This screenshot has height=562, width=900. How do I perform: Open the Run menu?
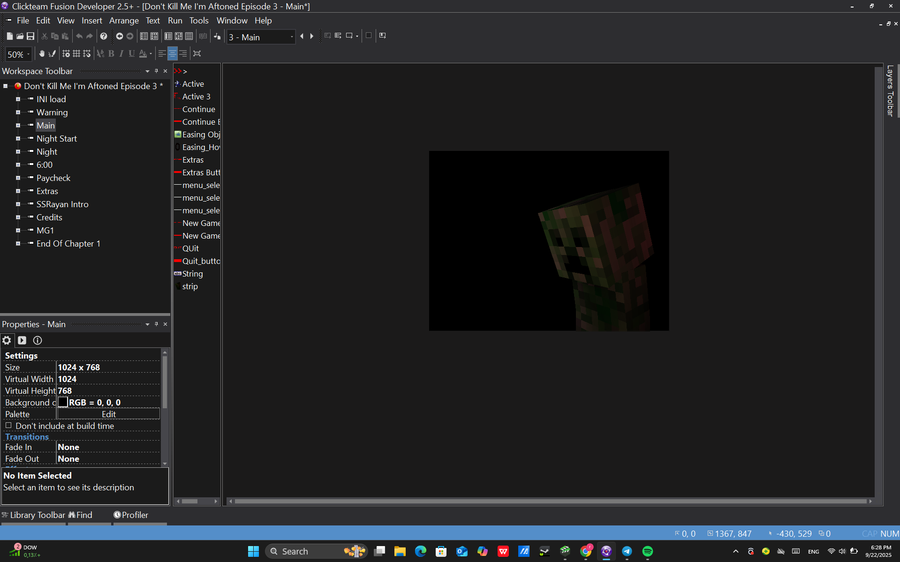(x=175, y=21)
